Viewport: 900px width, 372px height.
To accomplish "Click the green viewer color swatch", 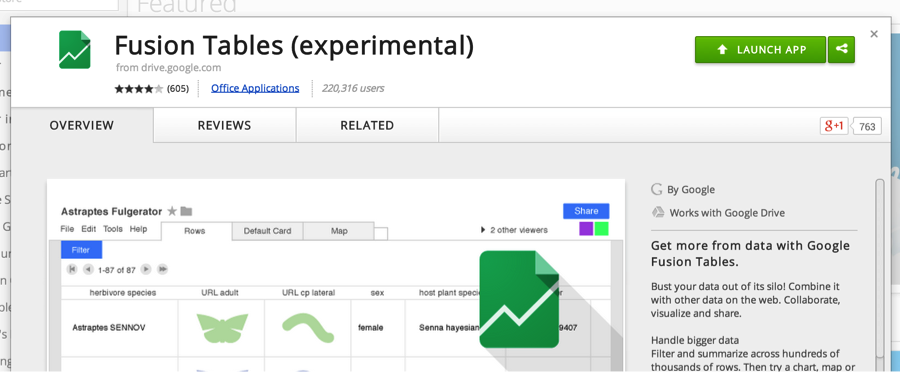I will [x=602, y=229].
